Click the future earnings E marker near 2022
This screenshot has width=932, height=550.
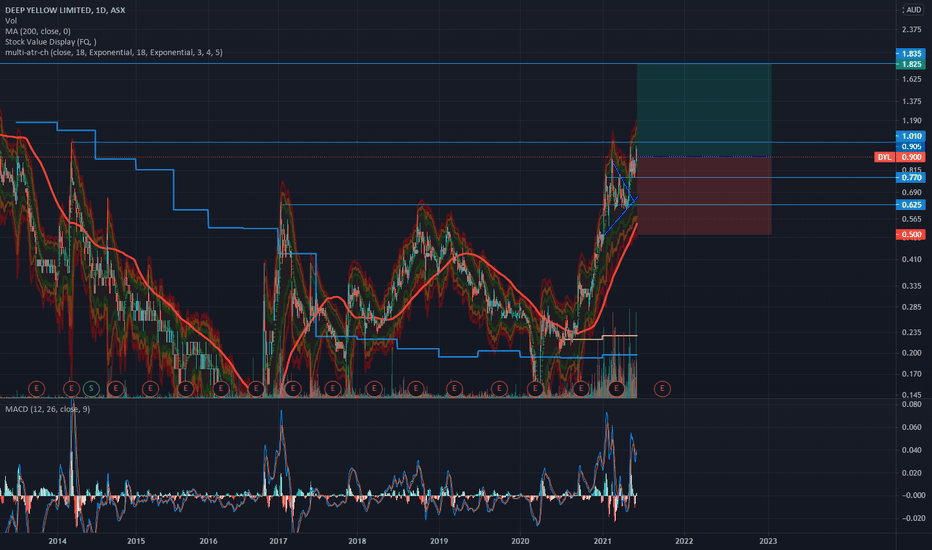coord(662,389)
